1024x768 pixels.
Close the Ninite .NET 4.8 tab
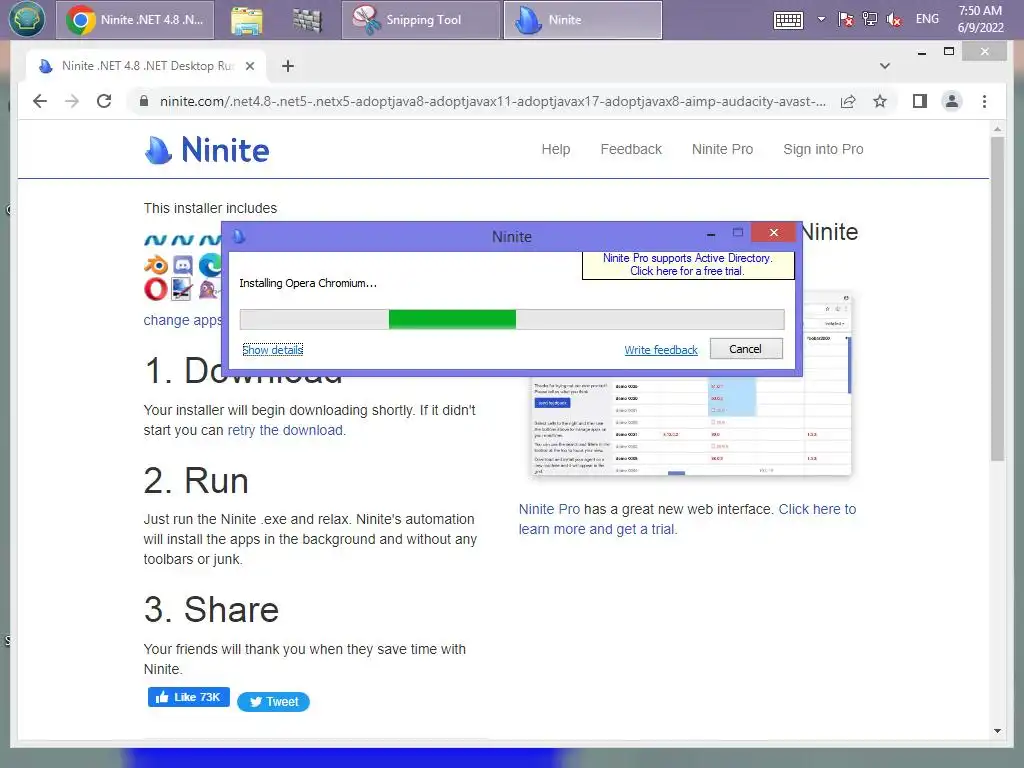(249, 66)
